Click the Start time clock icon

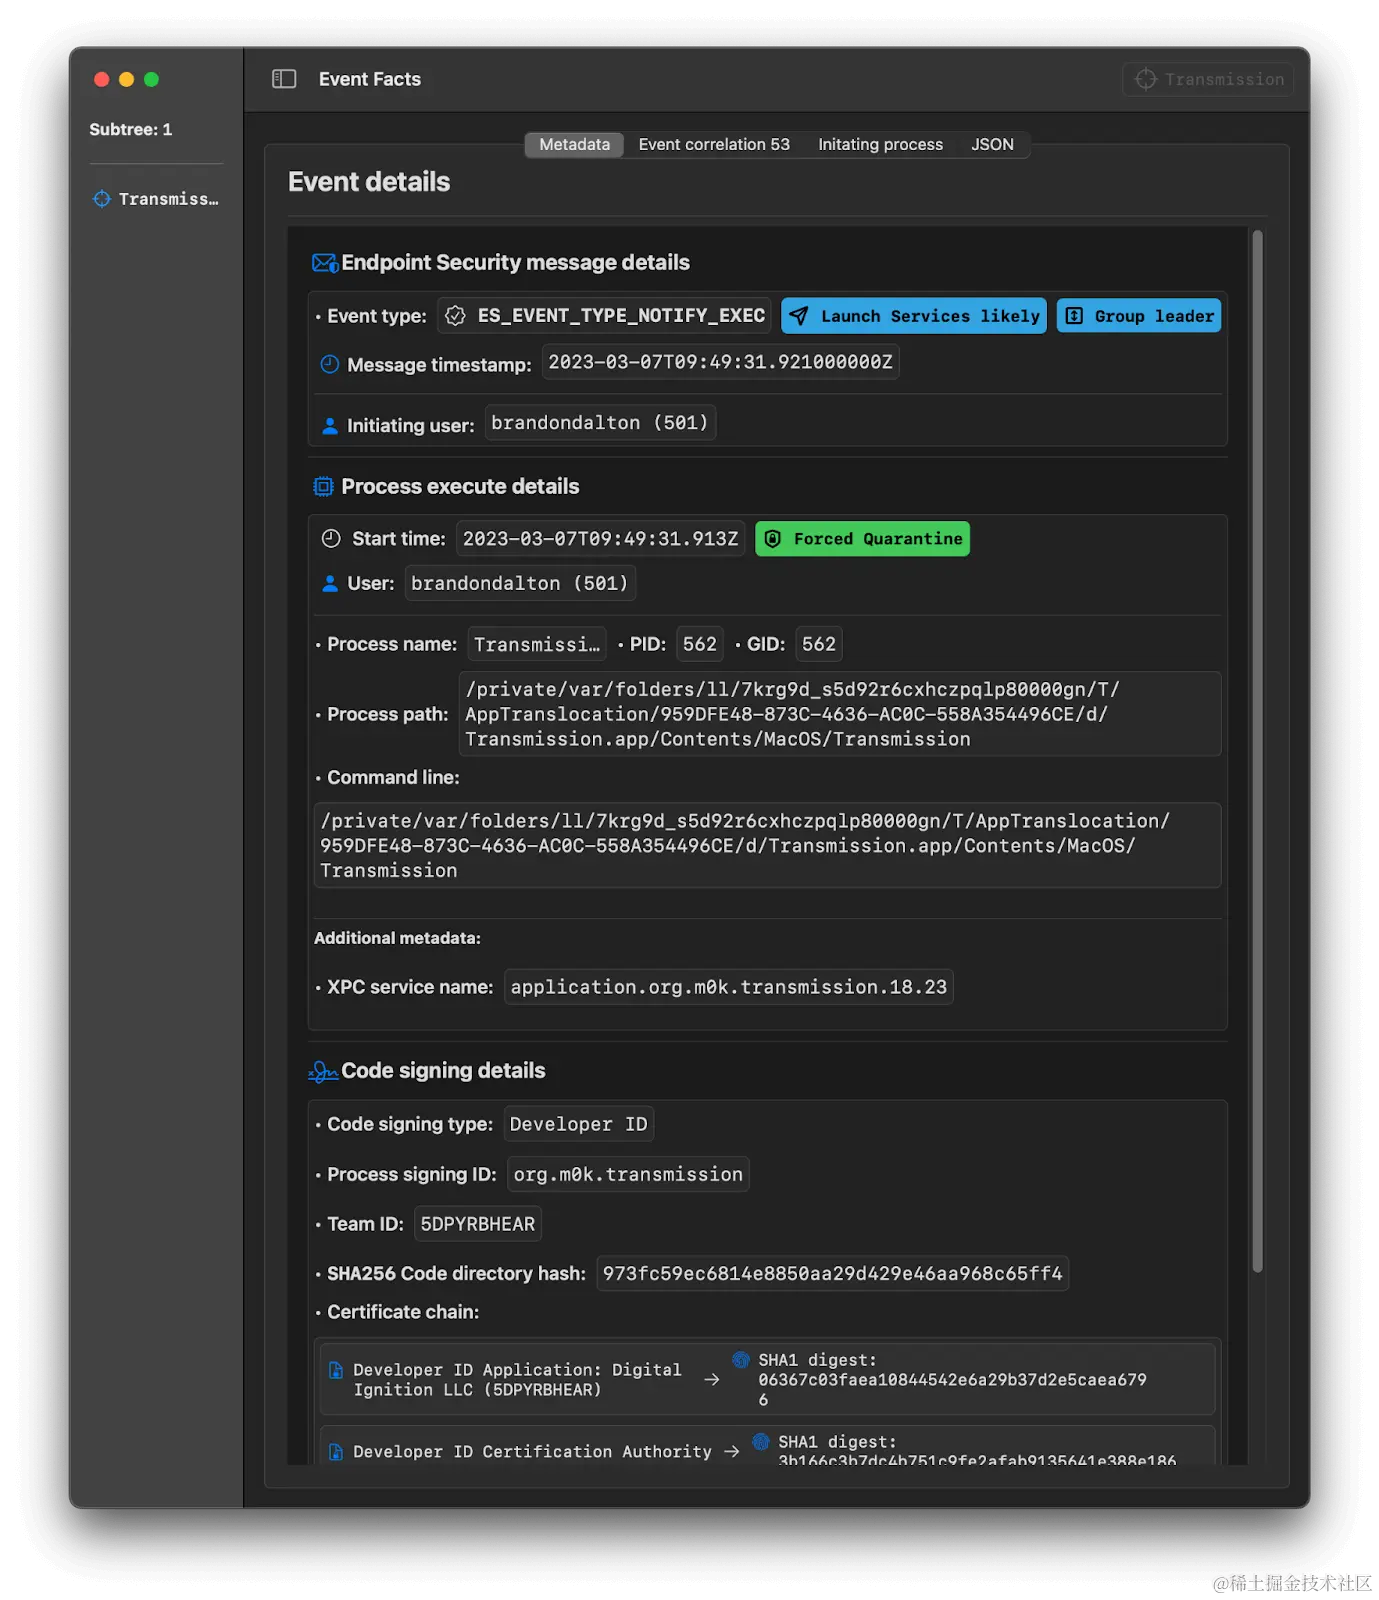[331, 539]
